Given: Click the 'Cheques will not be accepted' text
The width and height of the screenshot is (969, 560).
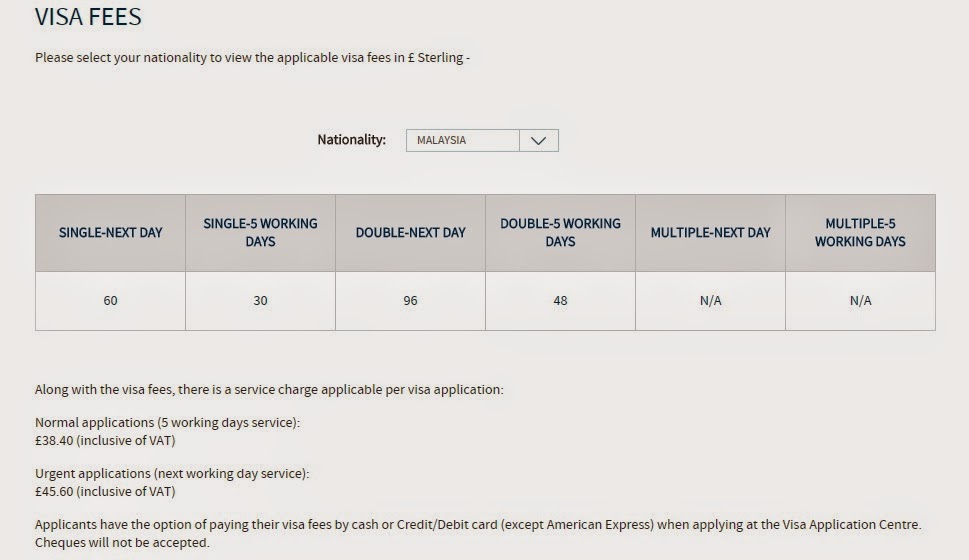Looking at the screenshot, I should [122, 543].
